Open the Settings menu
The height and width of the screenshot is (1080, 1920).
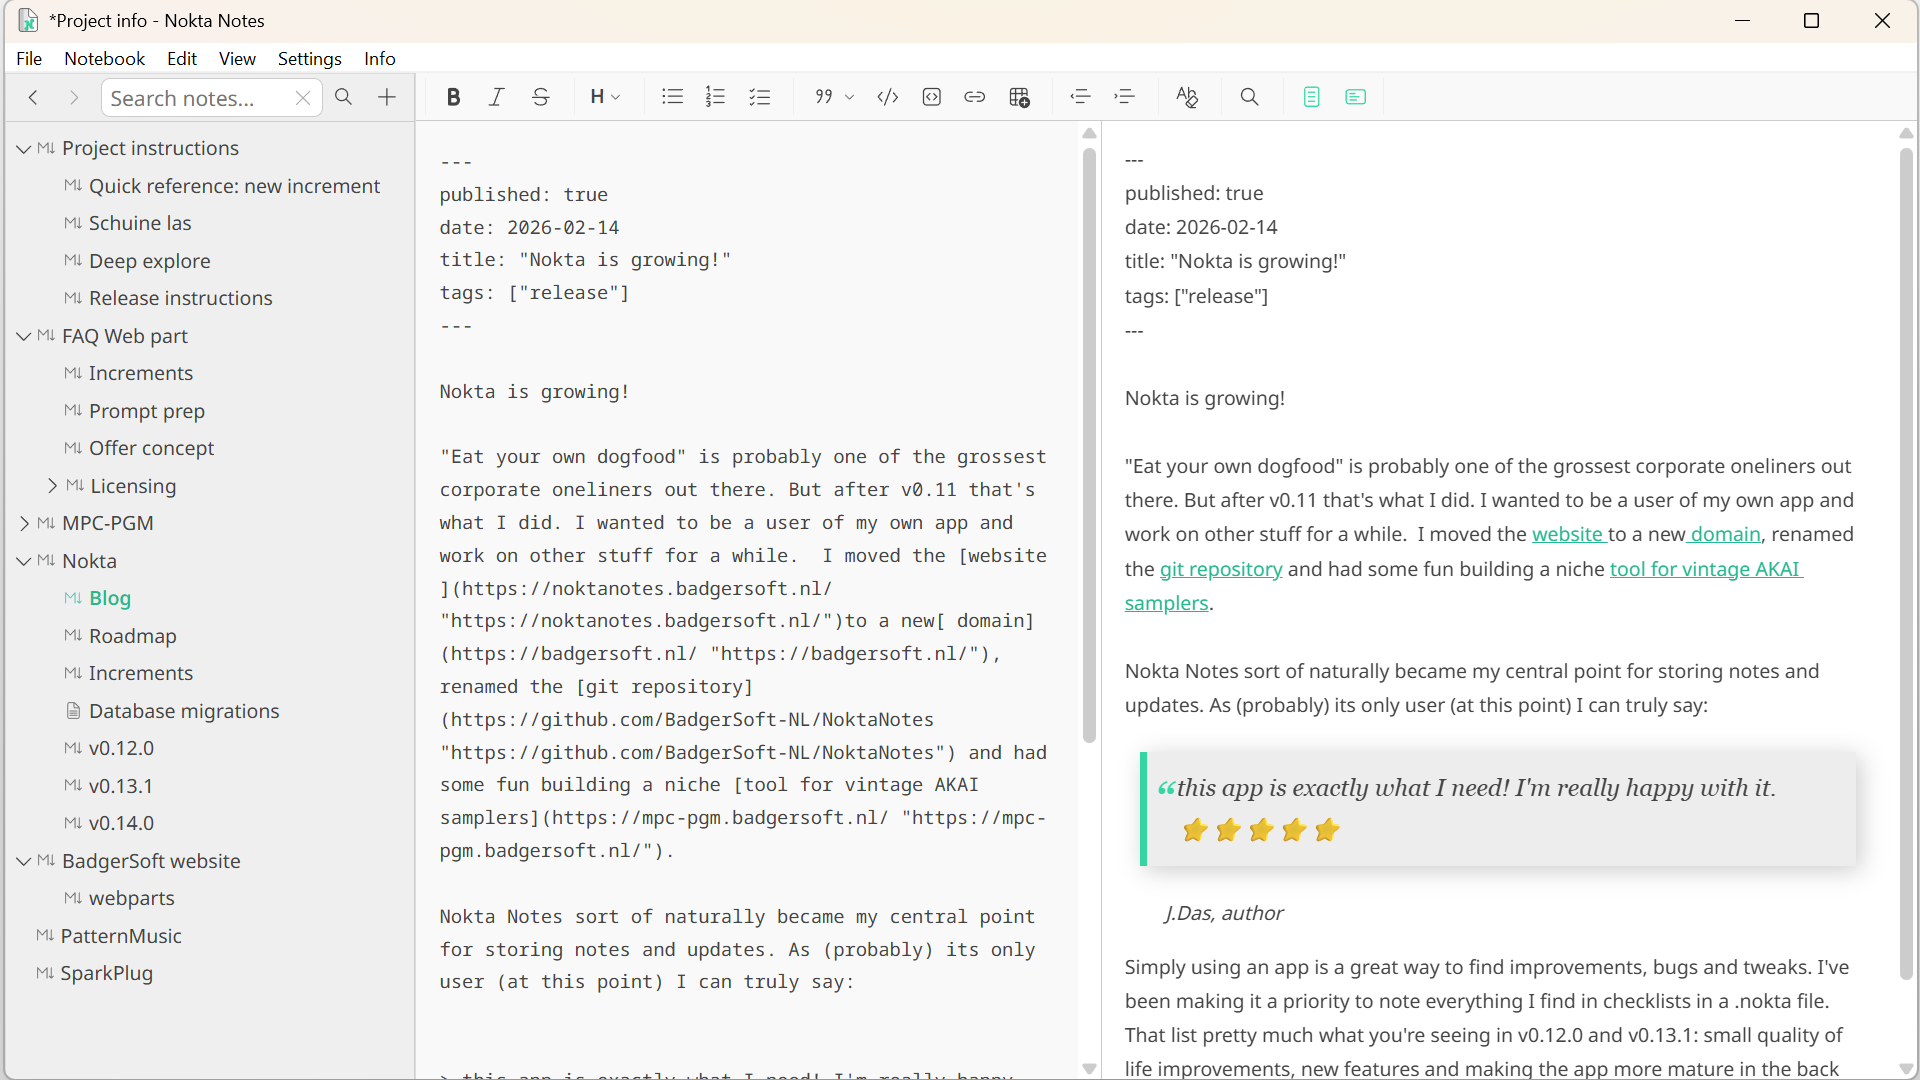309,58
